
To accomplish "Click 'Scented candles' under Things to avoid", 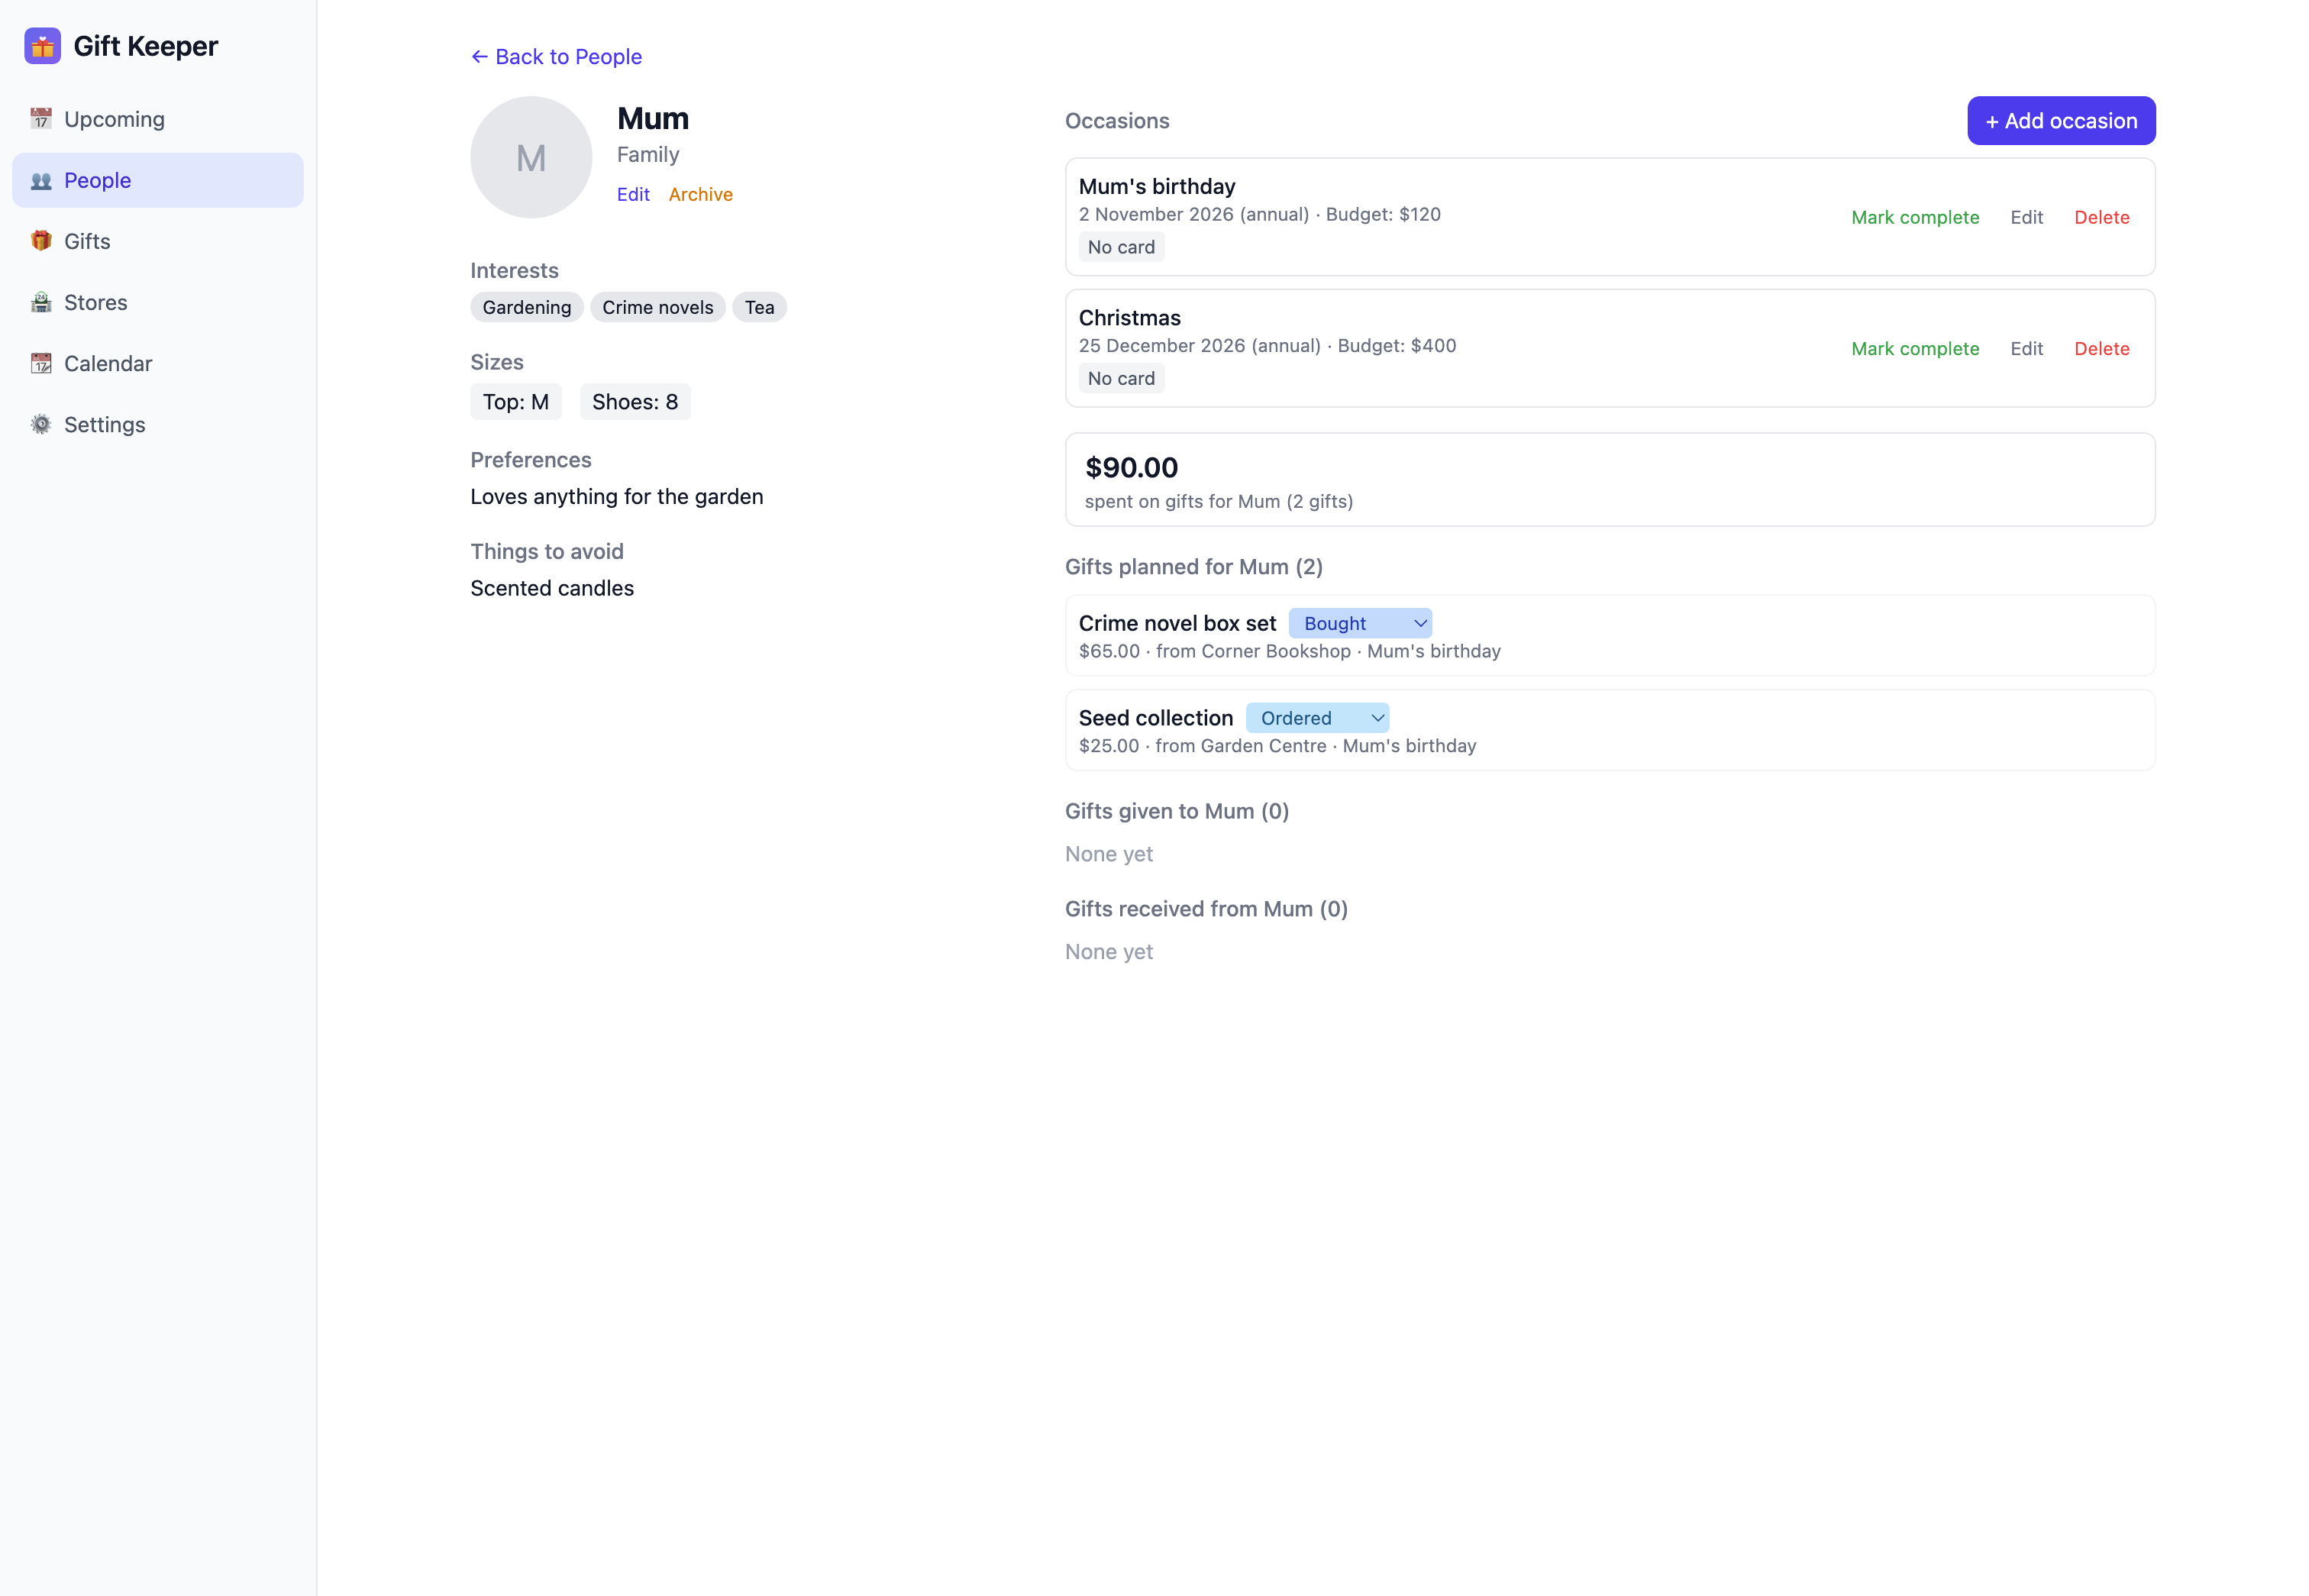I will 552,588.
